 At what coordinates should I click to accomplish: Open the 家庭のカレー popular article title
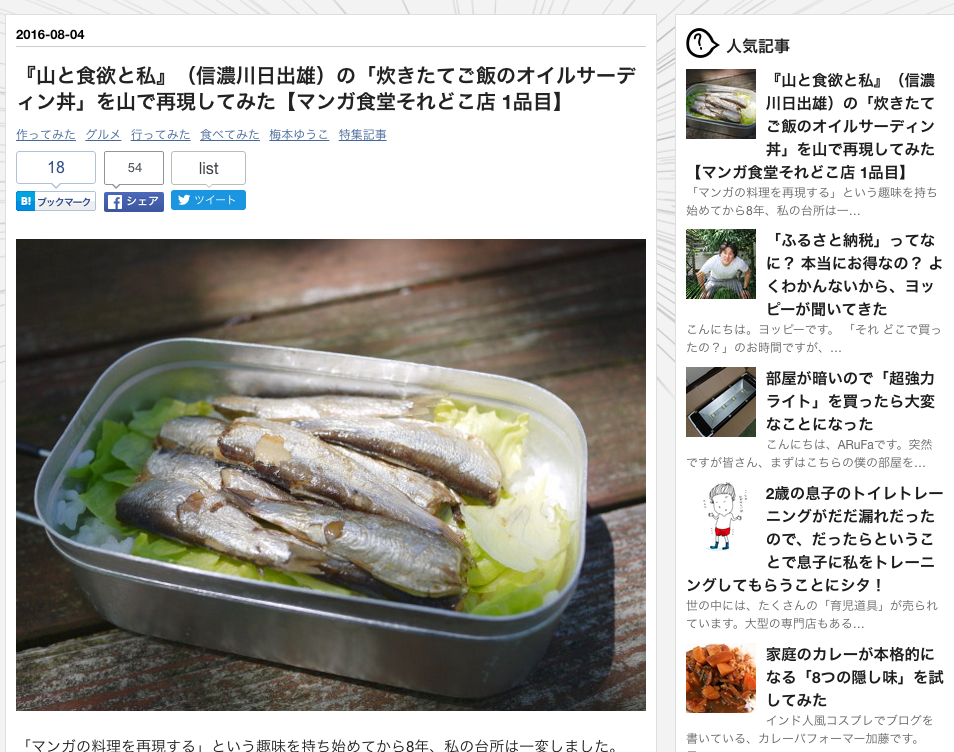[854, 677]
